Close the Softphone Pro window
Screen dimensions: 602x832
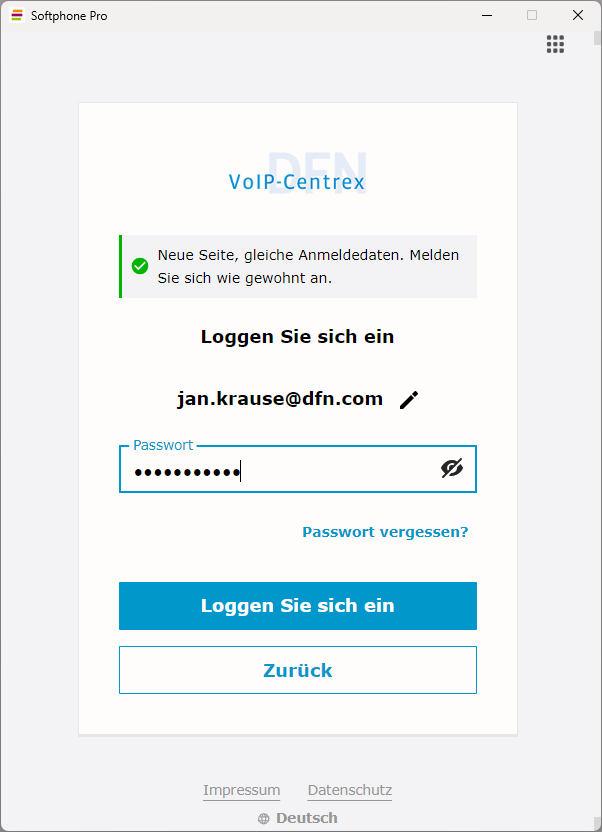578,16
